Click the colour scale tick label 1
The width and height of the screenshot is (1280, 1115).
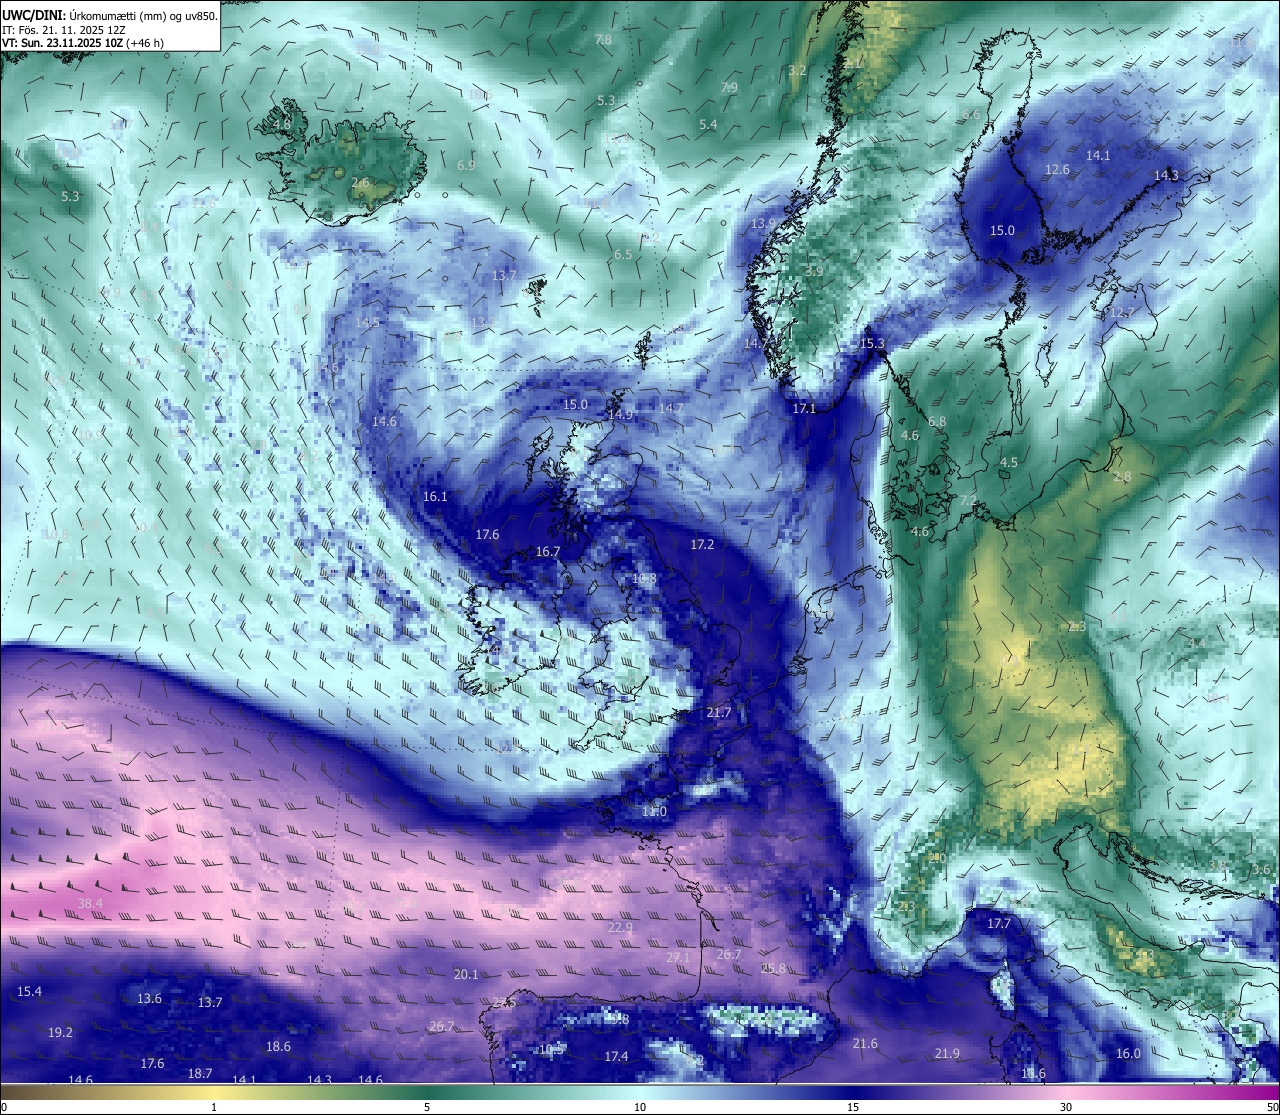pyautogui.click(x=213, y=1107)
